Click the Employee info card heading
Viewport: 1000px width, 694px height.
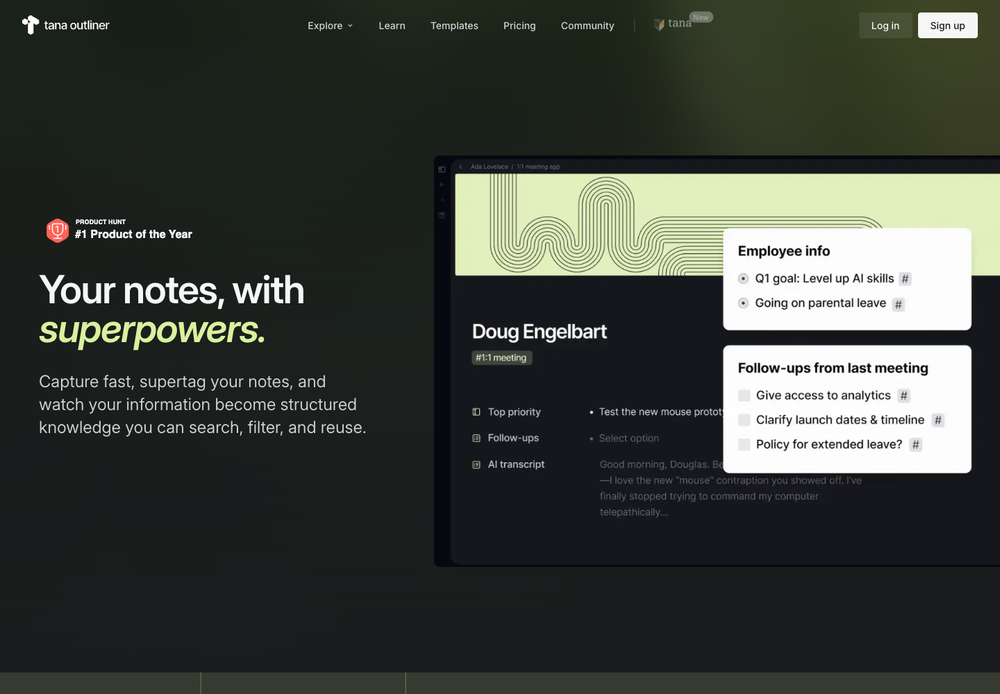[x=784, y=251]
